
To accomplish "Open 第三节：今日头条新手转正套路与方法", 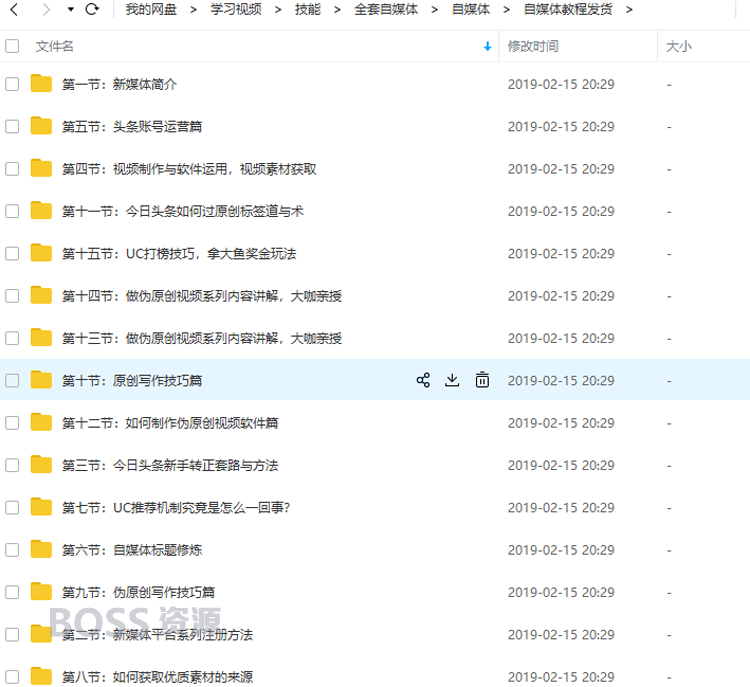I will pos(170,465).
